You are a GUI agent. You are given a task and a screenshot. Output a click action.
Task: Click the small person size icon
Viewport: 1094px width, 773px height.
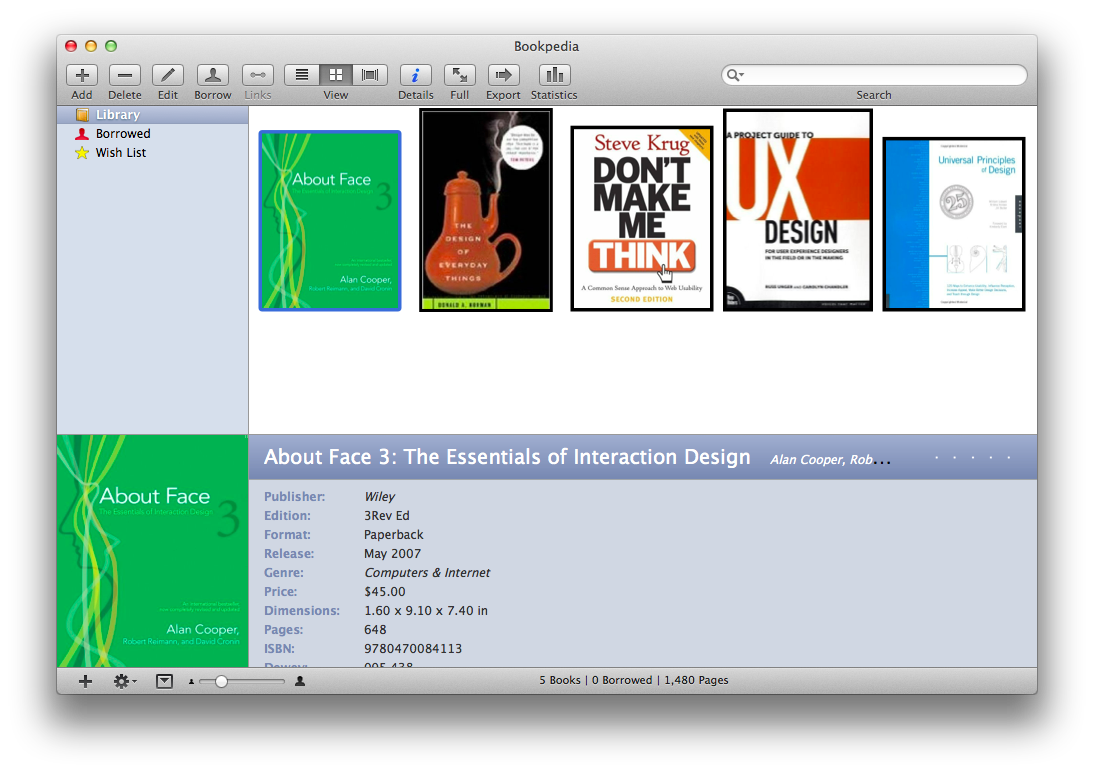[x=191, y=682]
